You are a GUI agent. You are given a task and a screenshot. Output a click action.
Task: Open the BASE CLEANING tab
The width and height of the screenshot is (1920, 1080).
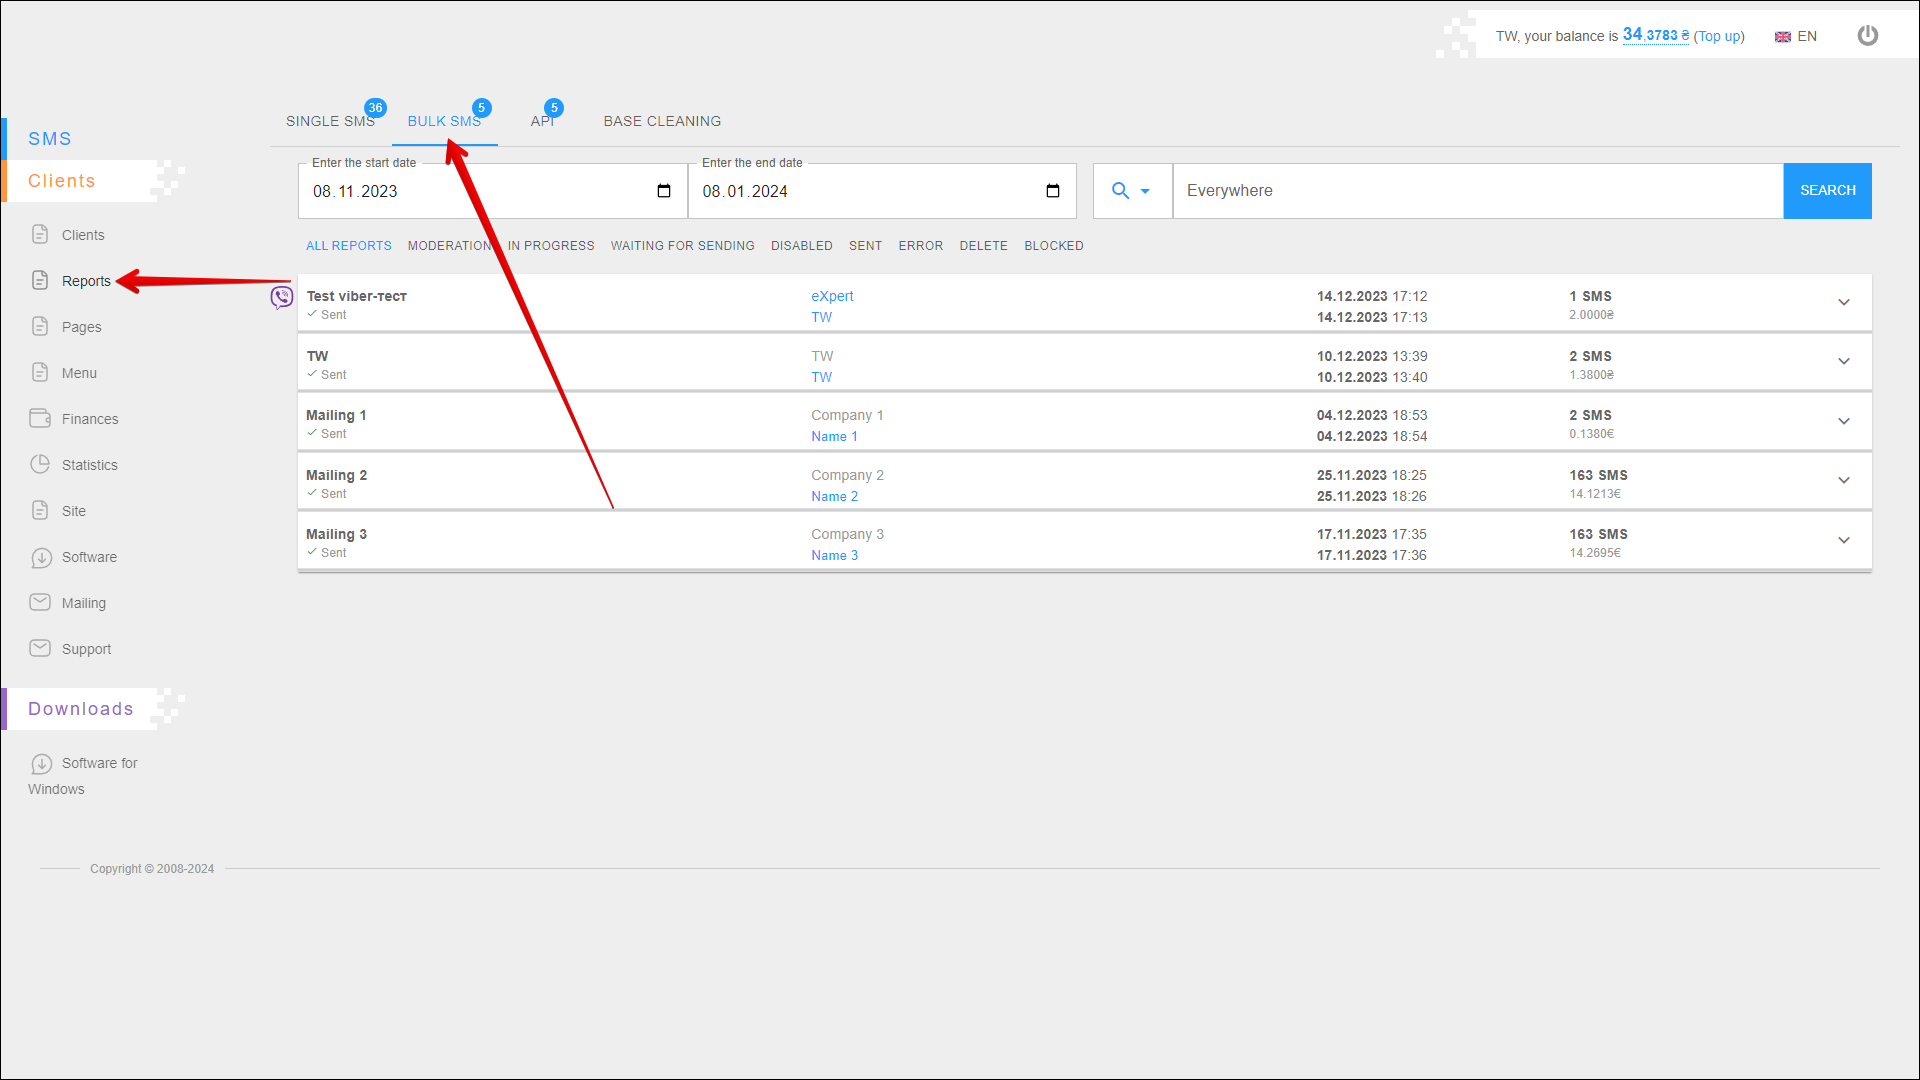(662, 121)
